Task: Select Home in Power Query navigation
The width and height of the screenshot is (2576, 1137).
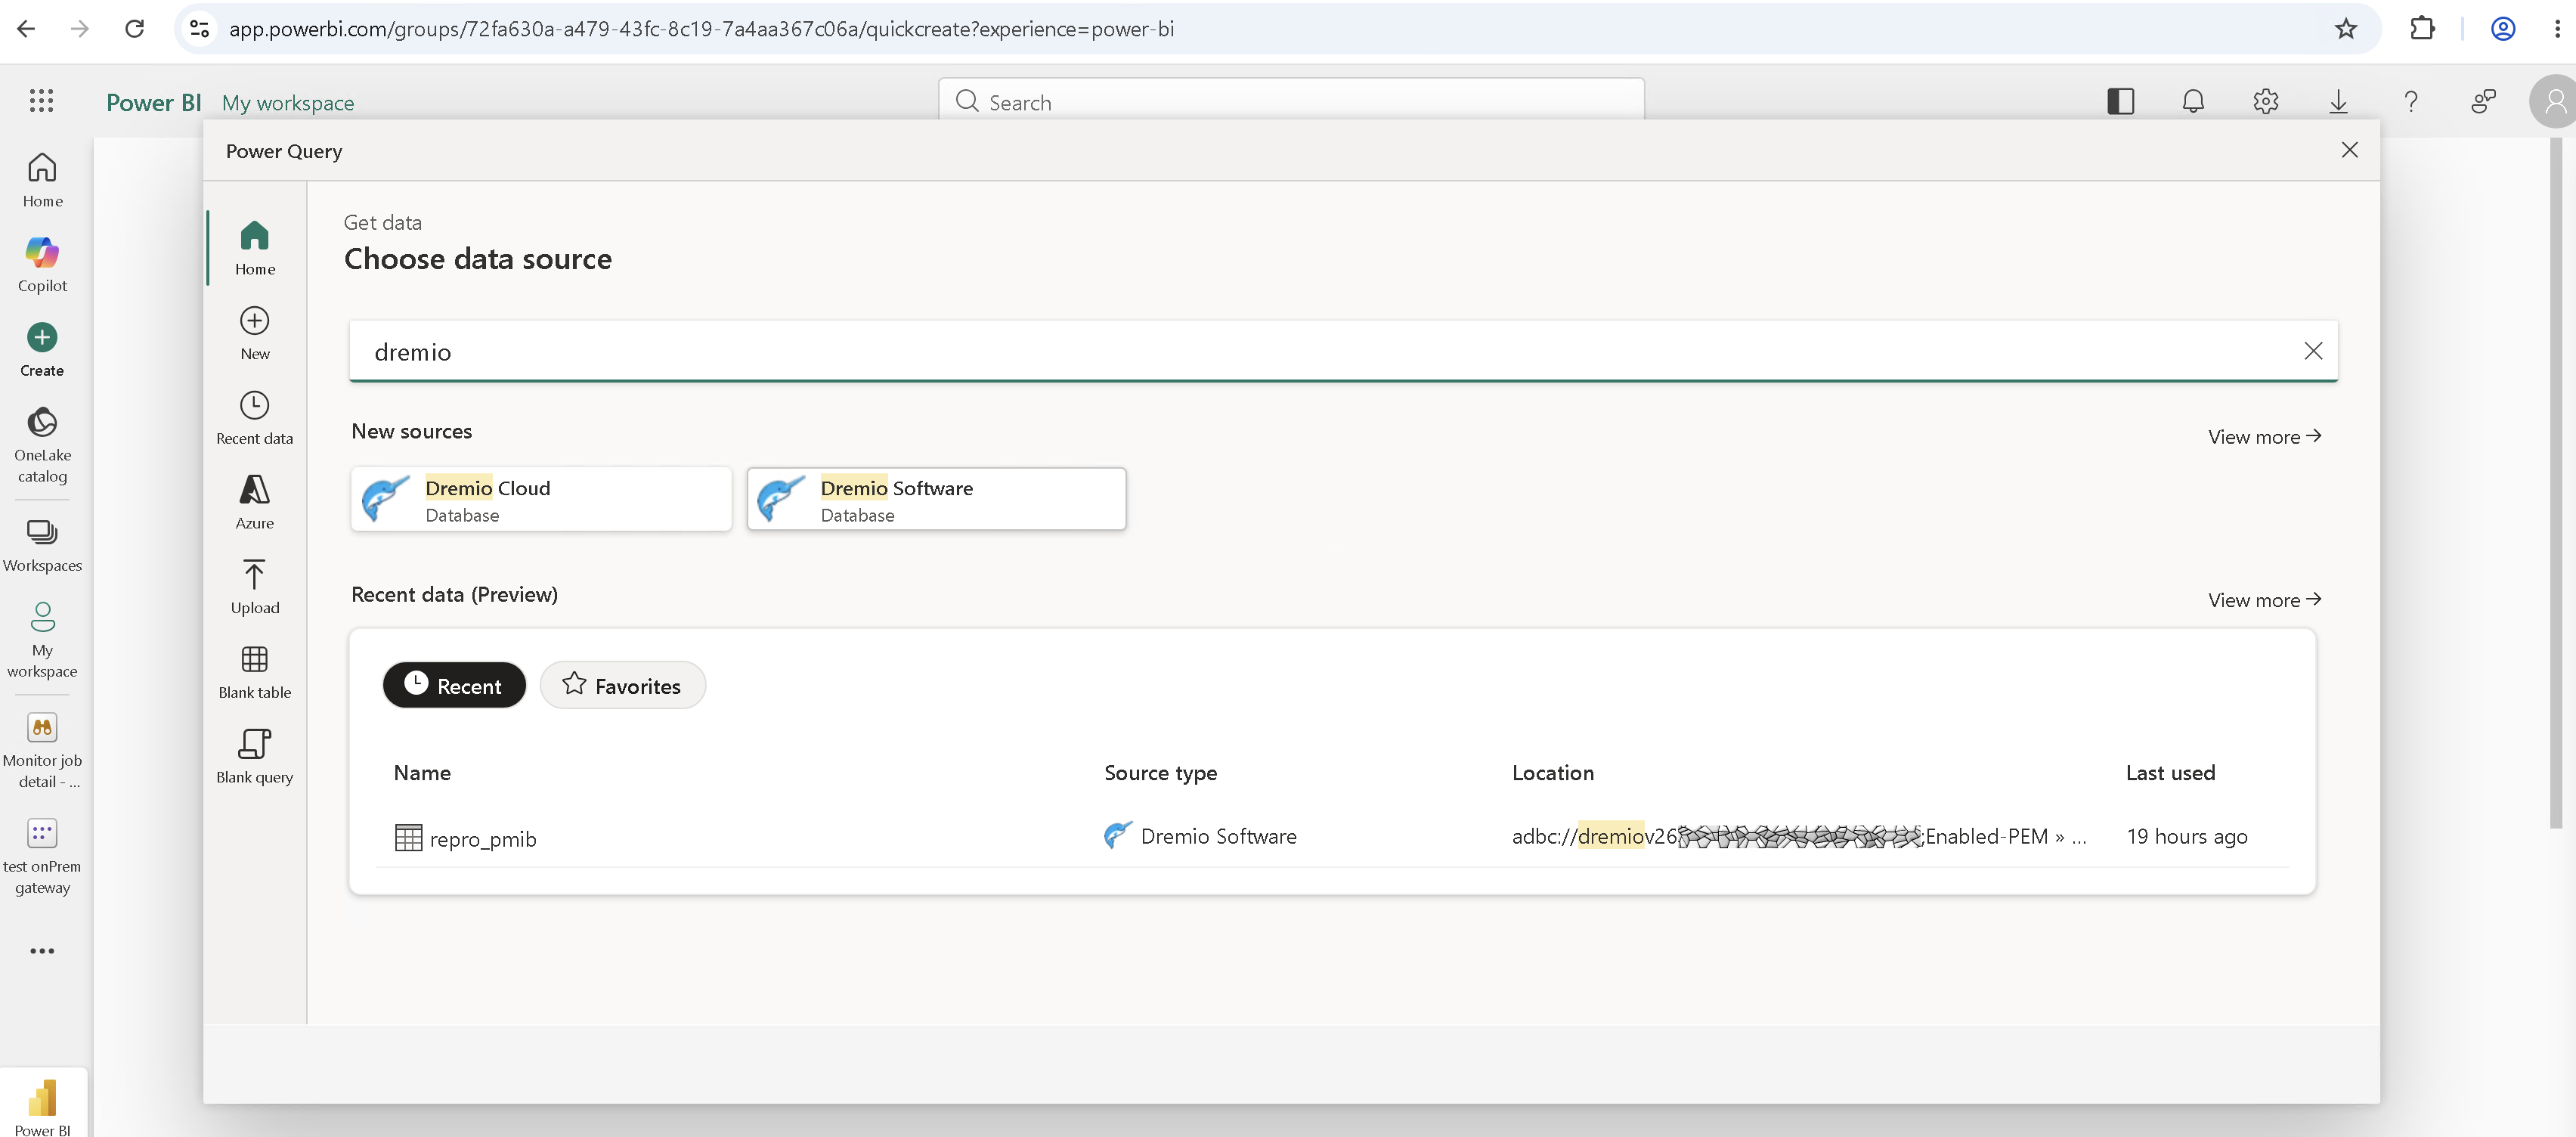Action: click(255, 248)
